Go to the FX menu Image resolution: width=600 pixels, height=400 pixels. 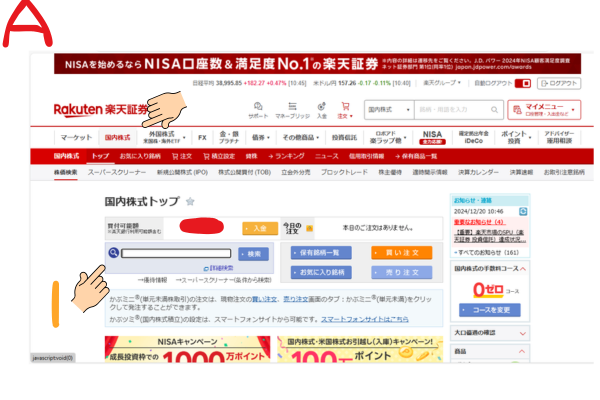202,137
